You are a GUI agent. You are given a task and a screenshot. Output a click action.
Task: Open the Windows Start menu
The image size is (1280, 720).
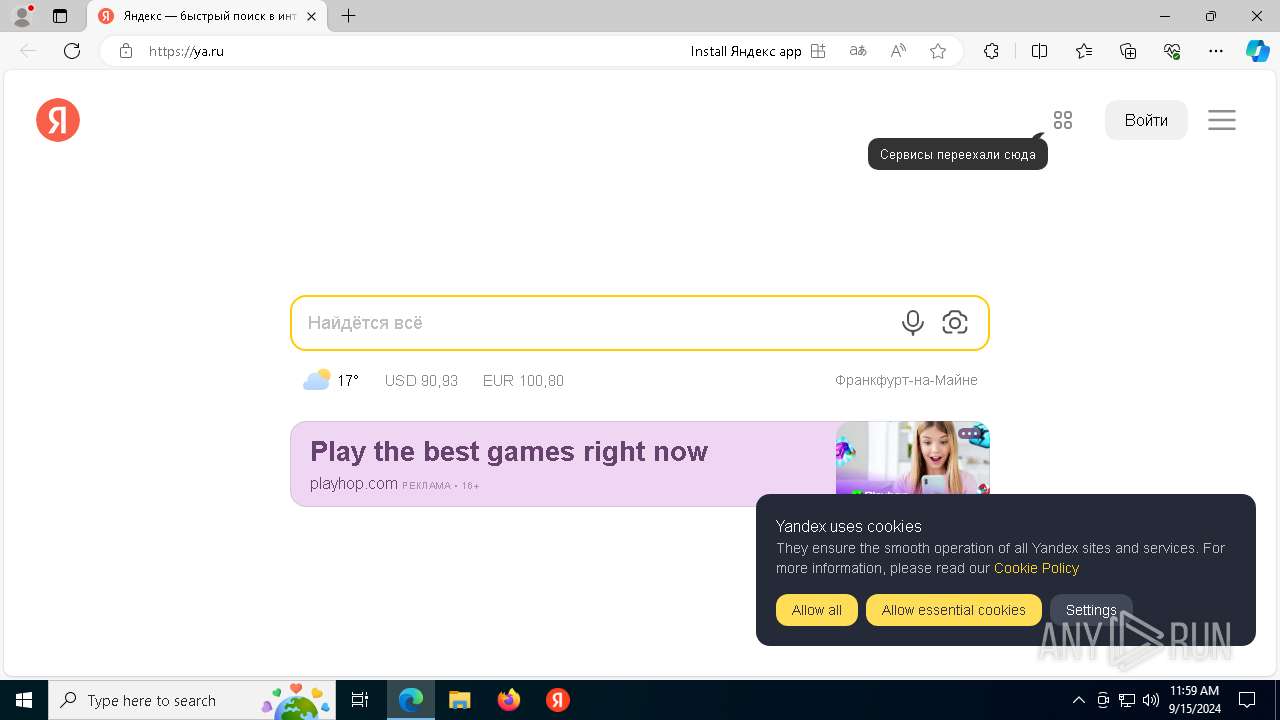coord(24,700)
